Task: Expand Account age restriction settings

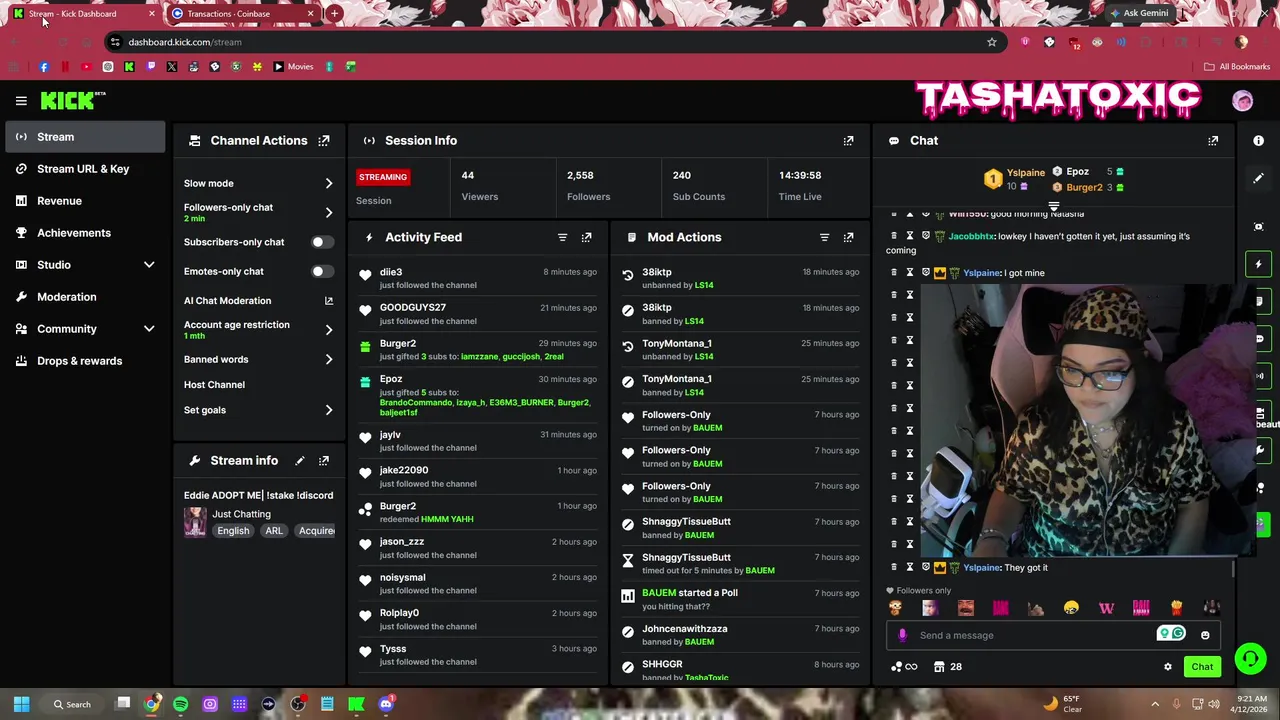Action: 328,330
